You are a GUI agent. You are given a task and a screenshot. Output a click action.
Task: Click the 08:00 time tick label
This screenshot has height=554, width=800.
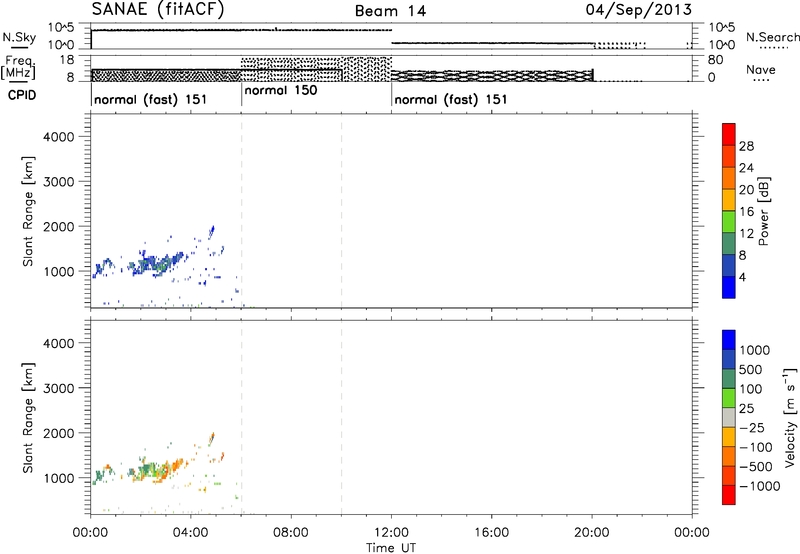point(291,533)
